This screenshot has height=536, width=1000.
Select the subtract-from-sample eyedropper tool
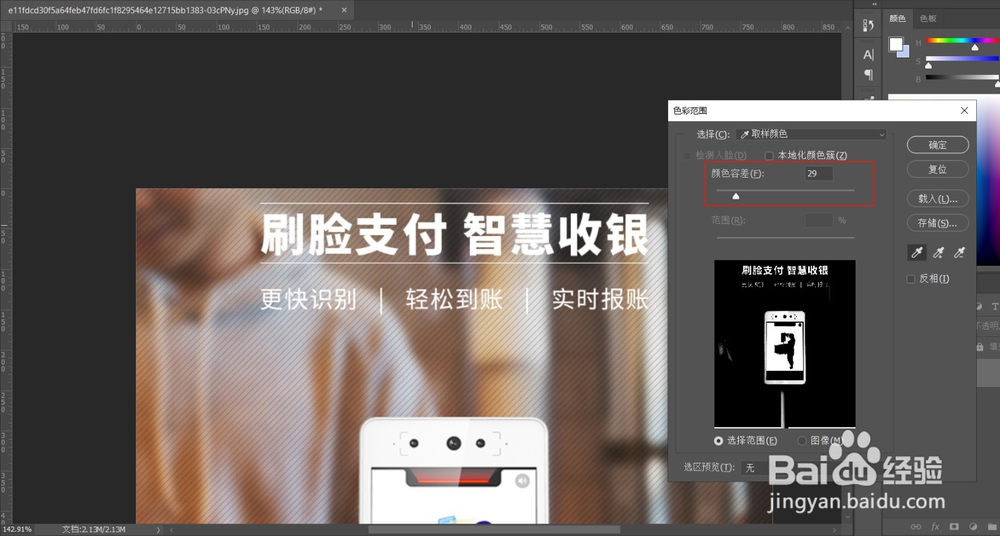(959, 253)
